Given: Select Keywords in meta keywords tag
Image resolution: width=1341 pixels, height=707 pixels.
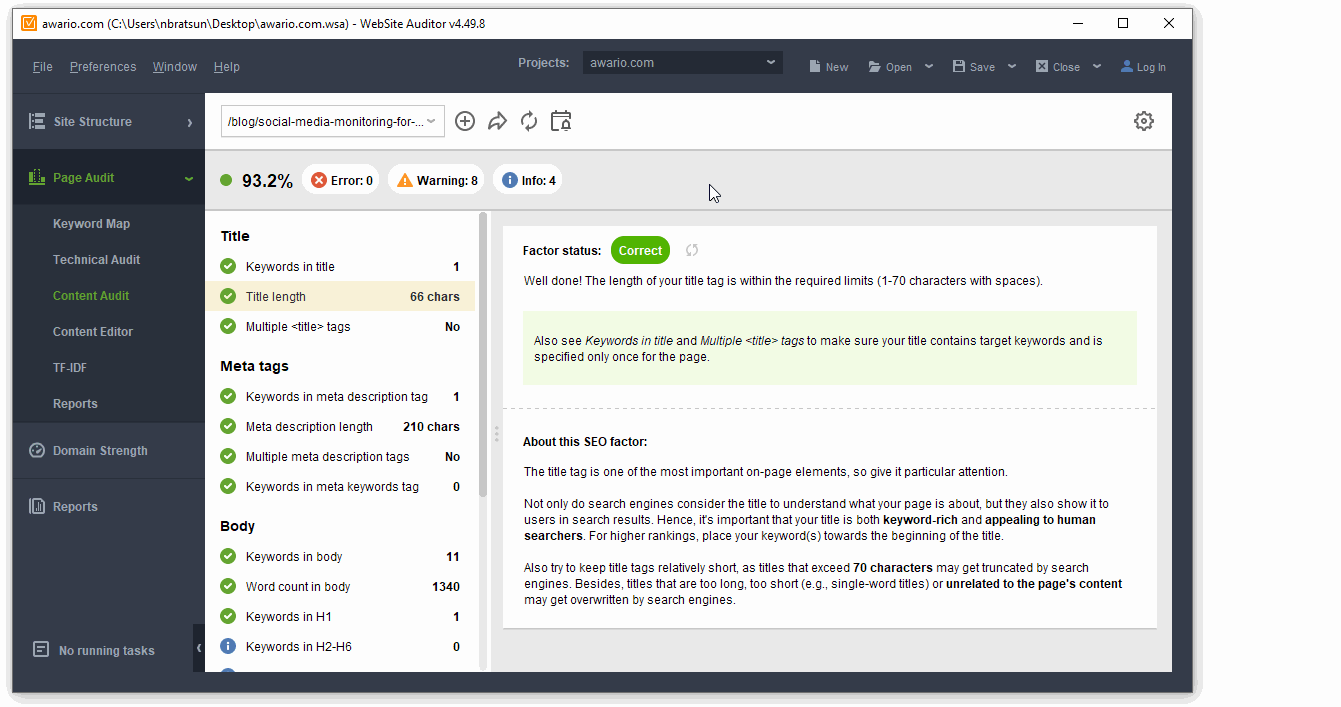Looking at the screenshot, I should [x=340, y=487].
